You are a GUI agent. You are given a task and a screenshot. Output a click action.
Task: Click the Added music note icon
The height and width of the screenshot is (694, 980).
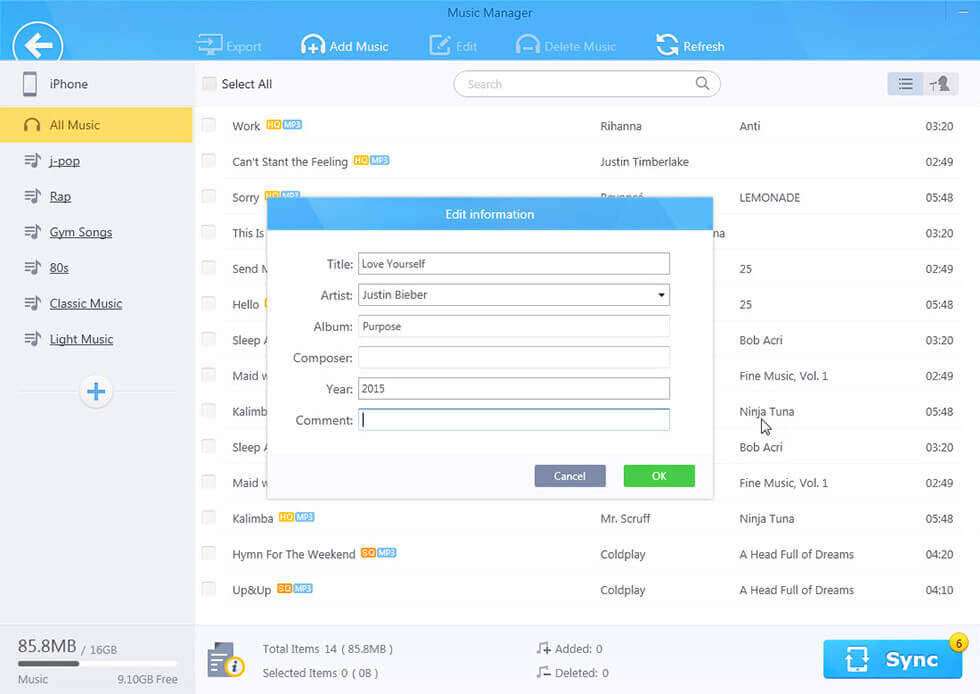pyautogui.click(x=544, y=648)
